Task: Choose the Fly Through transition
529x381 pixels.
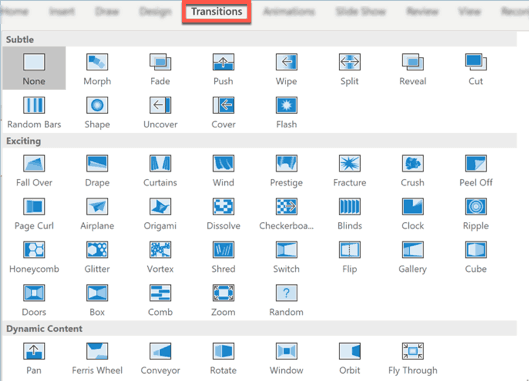Action: click(413, 358)
